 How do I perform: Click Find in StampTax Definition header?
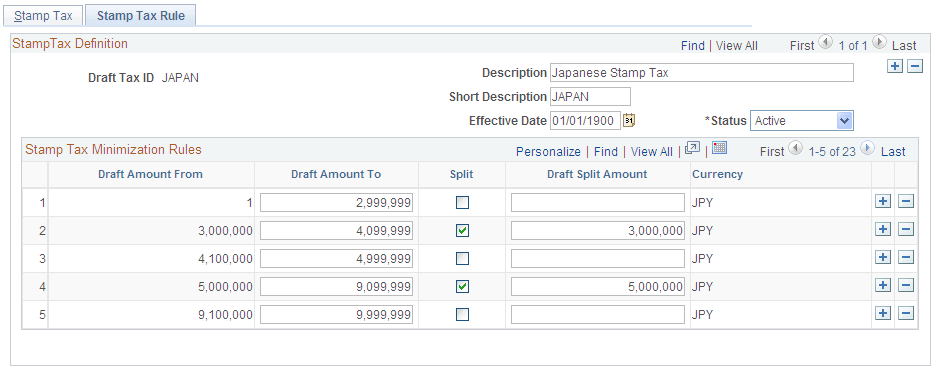pyautogui.click(x=693, y=45)
